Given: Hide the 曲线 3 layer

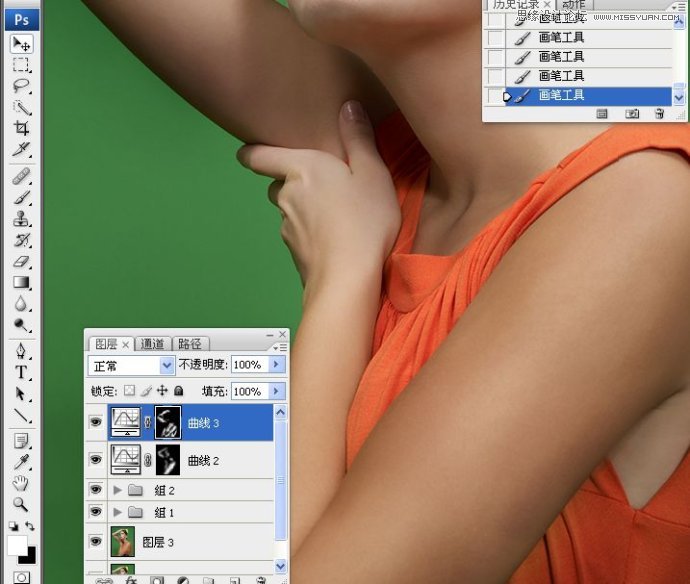Looking at the screenshot, I should [x=95, y=422].
